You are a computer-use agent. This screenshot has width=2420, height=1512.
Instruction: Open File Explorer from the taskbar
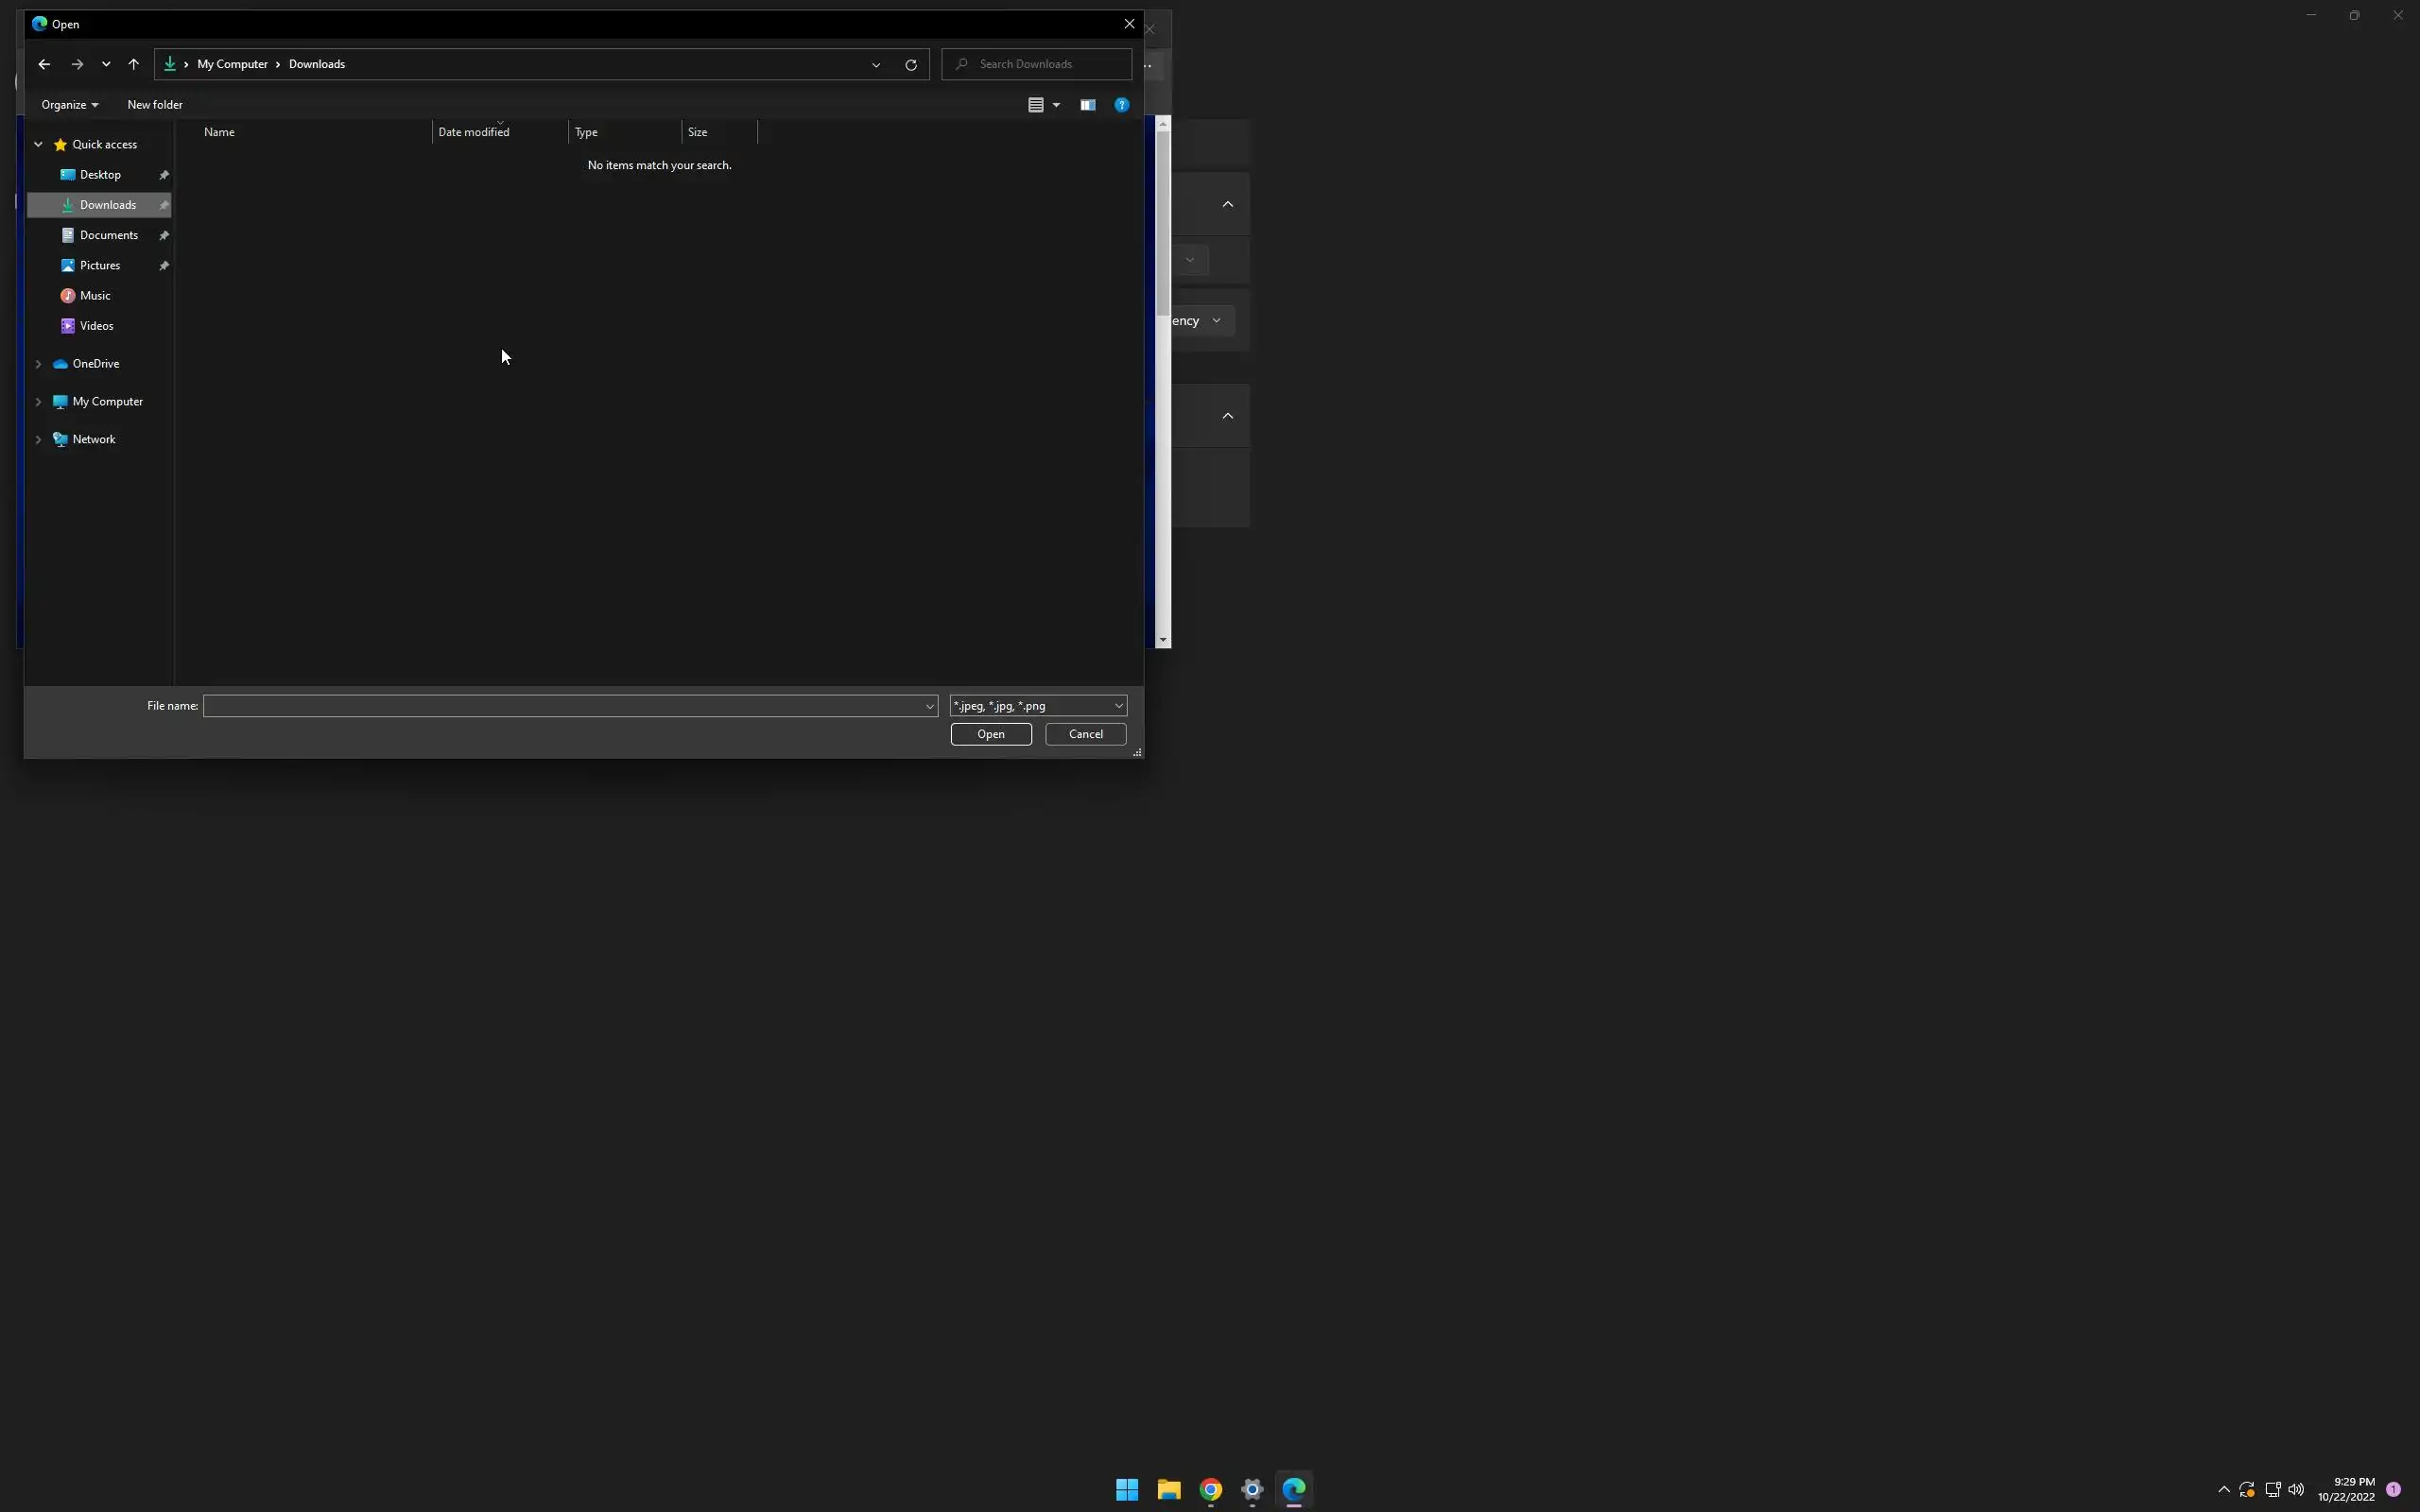1168,1489
